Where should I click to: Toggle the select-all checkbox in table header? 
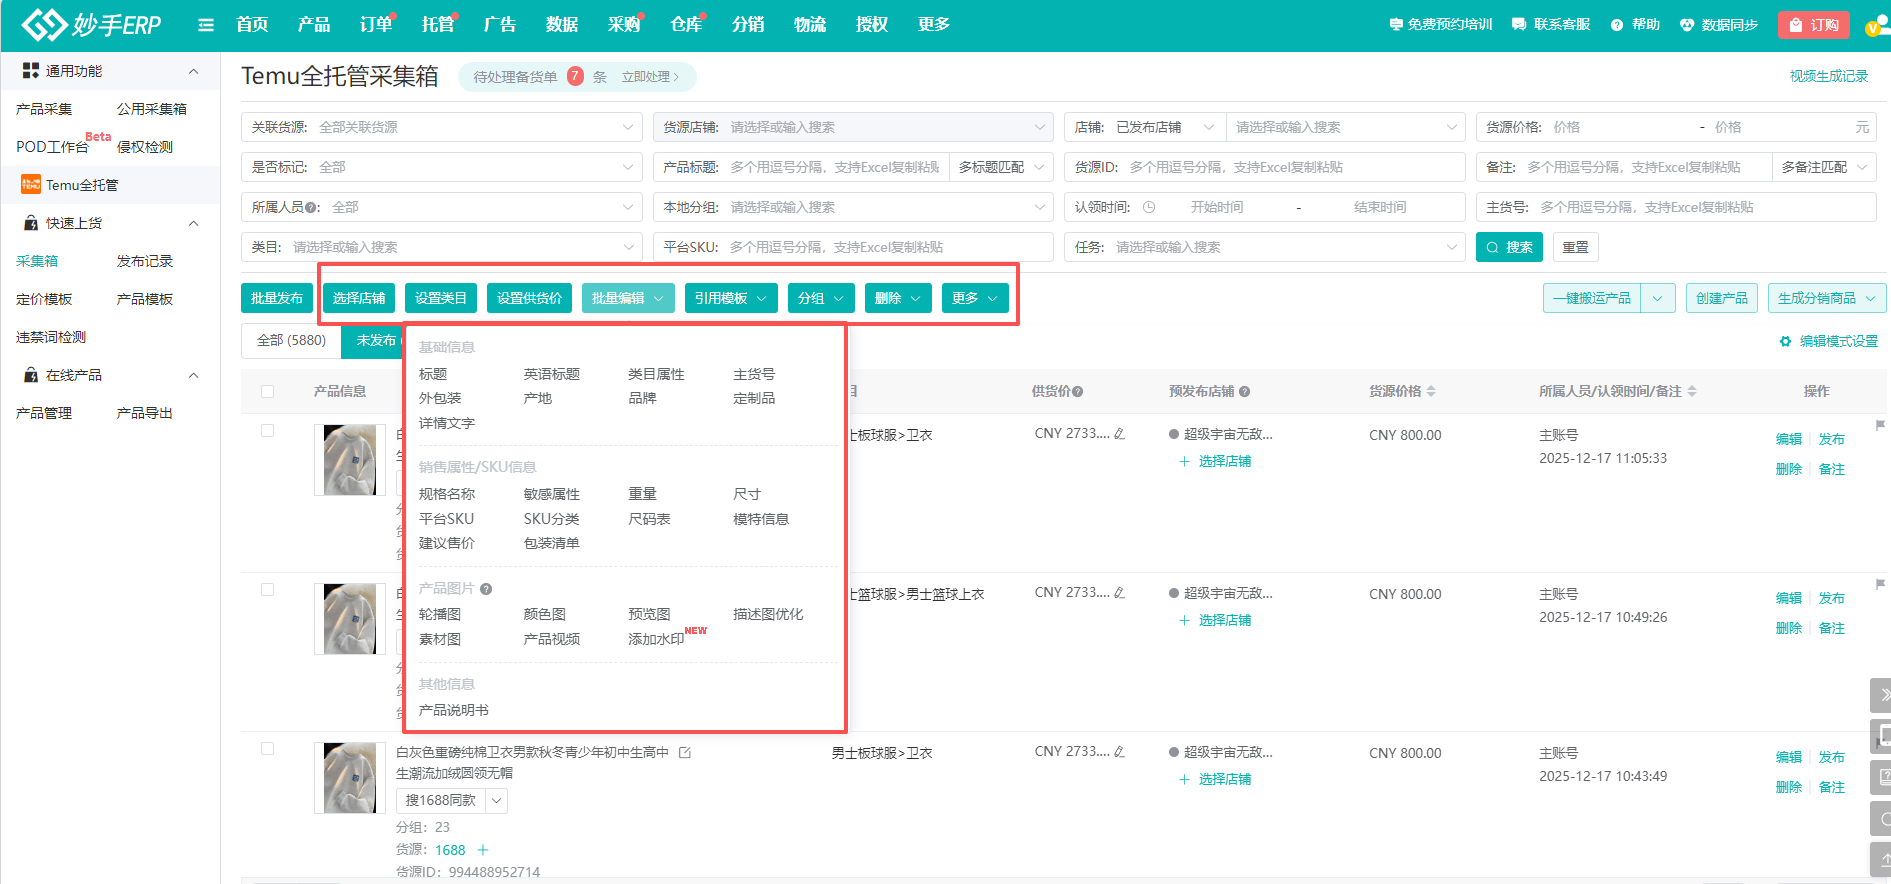(267, 392)
